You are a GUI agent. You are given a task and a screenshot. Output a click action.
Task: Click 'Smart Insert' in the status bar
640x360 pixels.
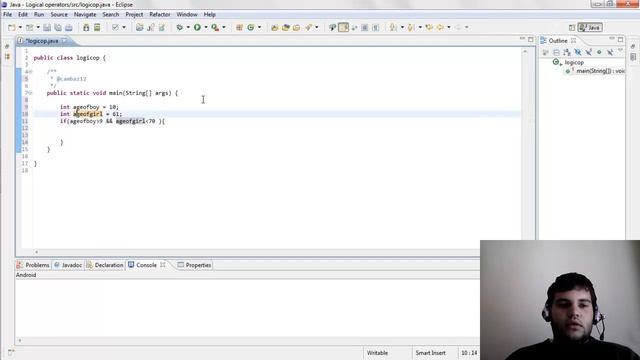pyautogui.click(x=430, y=353)
